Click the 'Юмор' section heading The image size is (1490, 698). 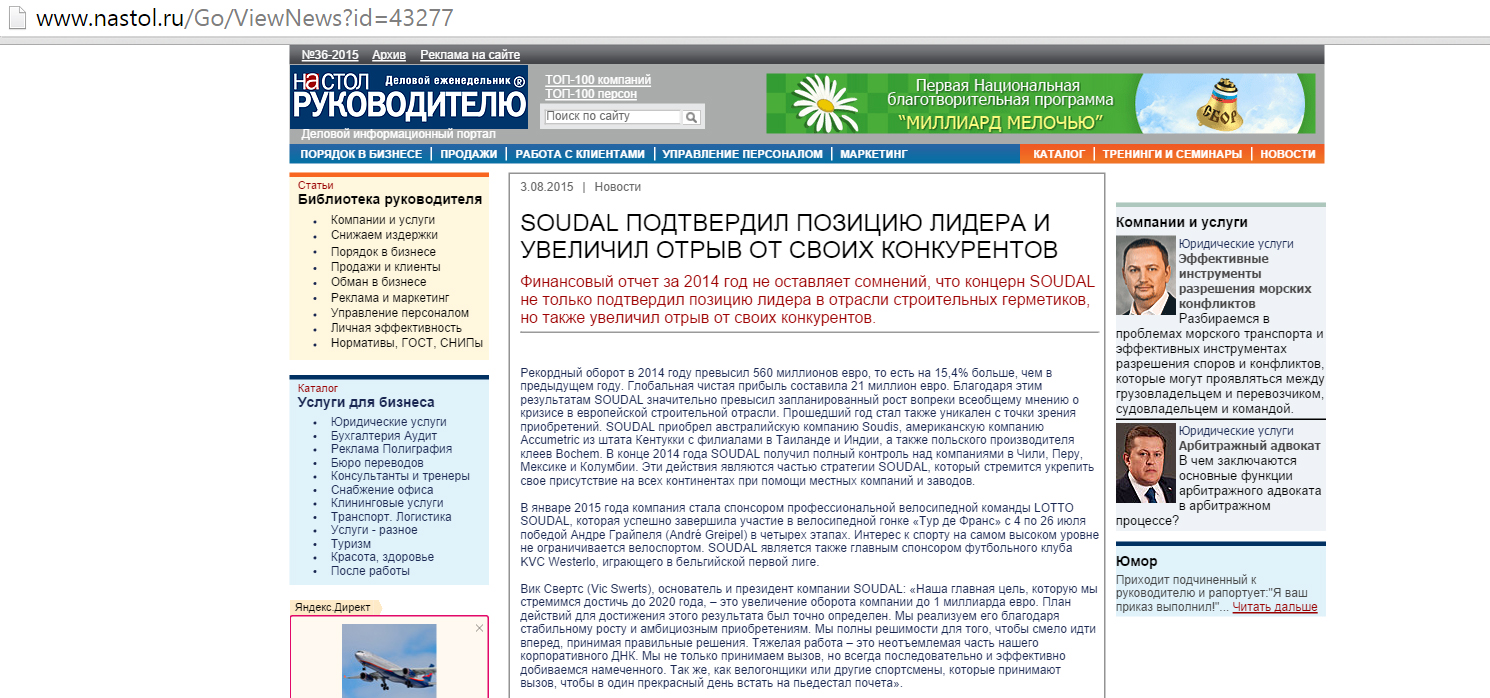coord(1136,561)
